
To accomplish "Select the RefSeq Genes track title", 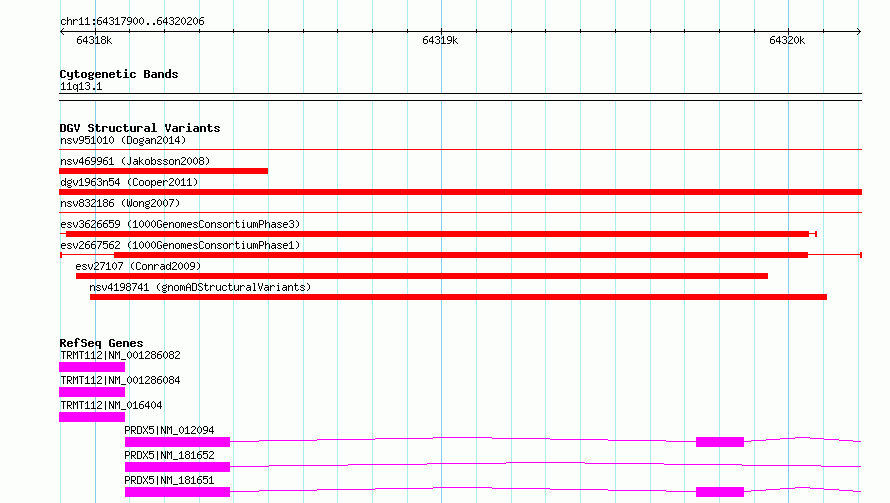I will coord(102,343).
